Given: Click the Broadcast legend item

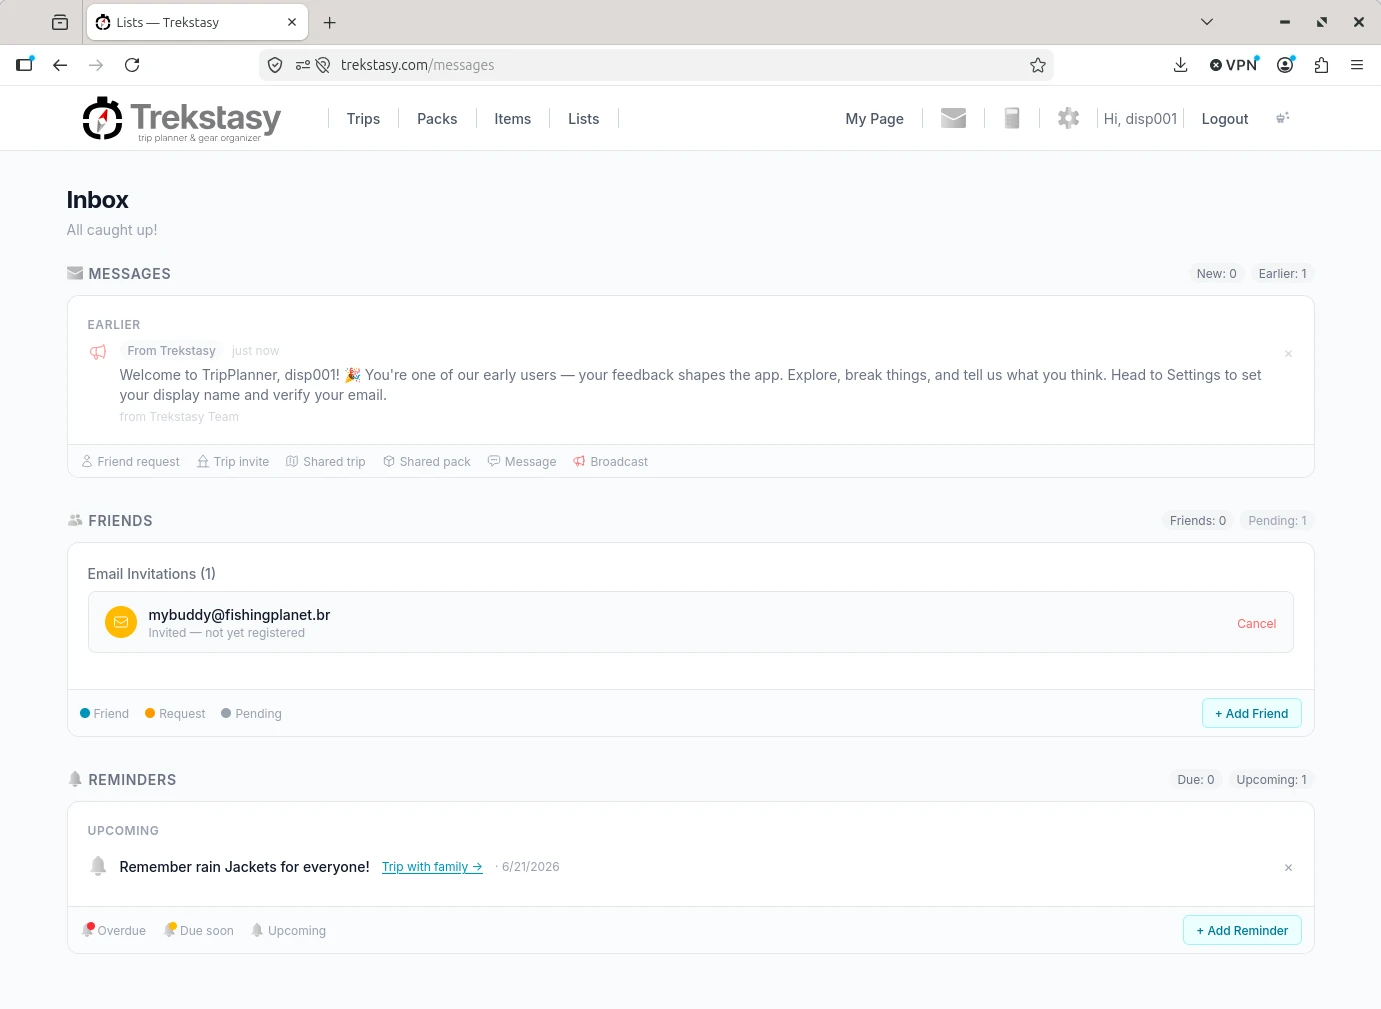Looking at the screenshot, I should click(x=610, y=462).
